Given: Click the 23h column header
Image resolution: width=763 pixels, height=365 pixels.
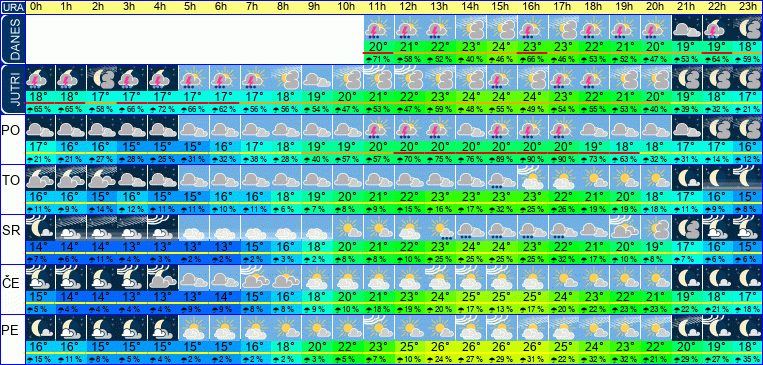Looking at the screenshot, I should click(x=748, y=7).
